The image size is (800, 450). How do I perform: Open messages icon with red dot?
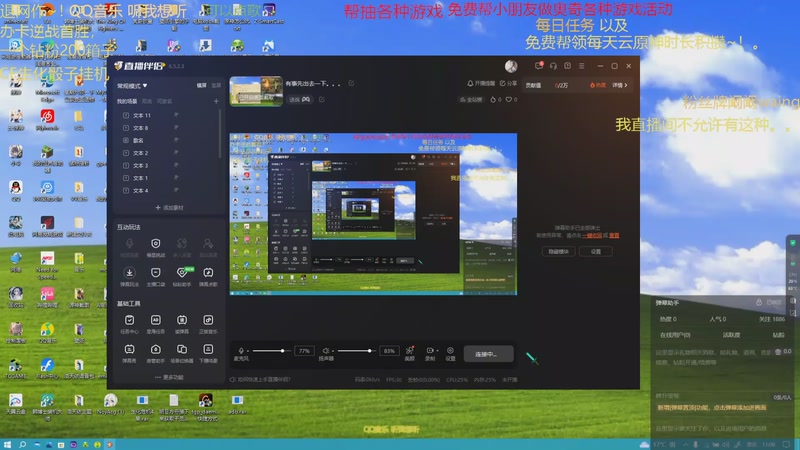tap(539, 66)
